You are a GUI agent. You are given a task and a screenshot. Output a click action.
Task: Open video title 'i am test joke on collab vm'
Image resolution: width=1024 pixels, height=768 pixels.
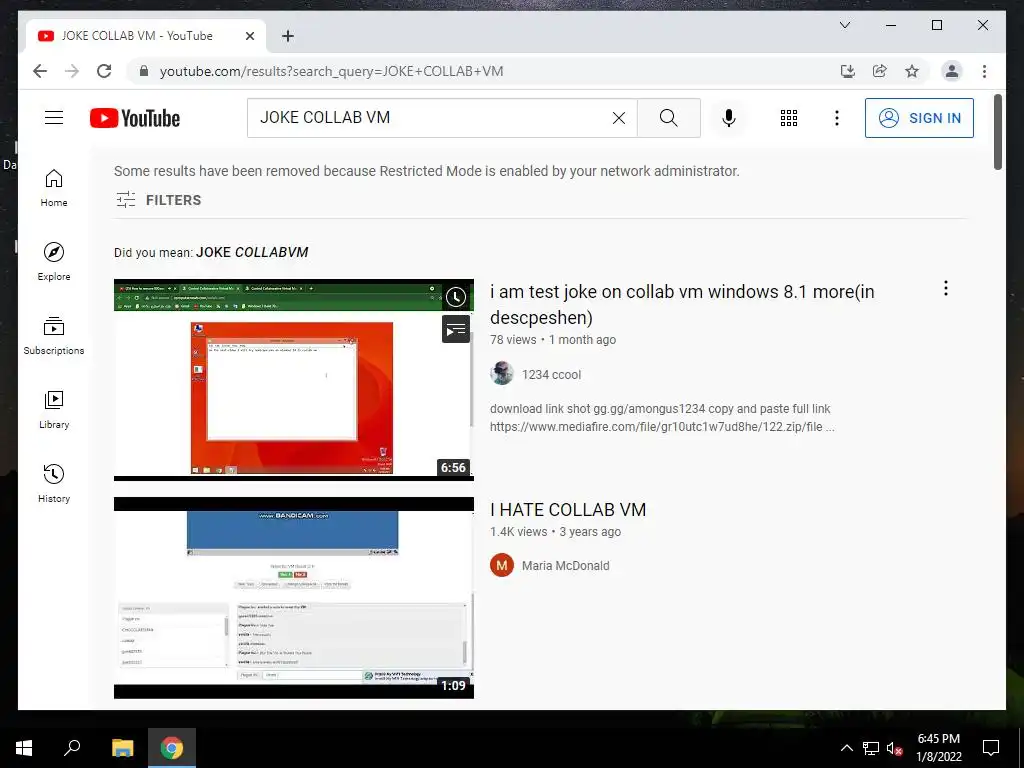click(682, 304)
